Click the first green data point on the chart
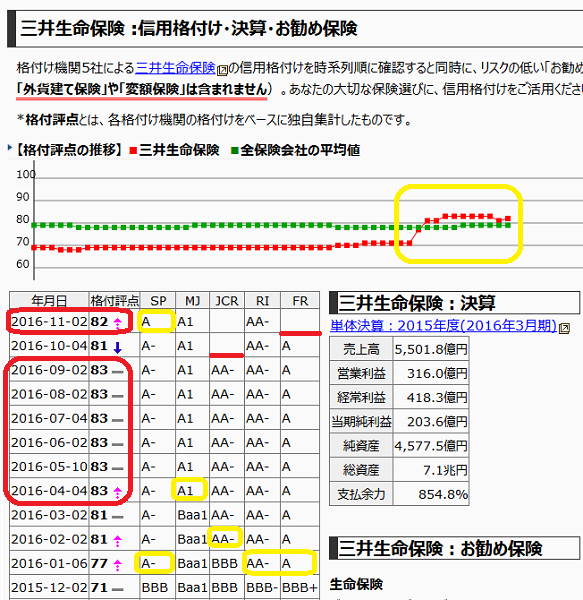Screen dimensions: 583x600 [x=34, y=225]
